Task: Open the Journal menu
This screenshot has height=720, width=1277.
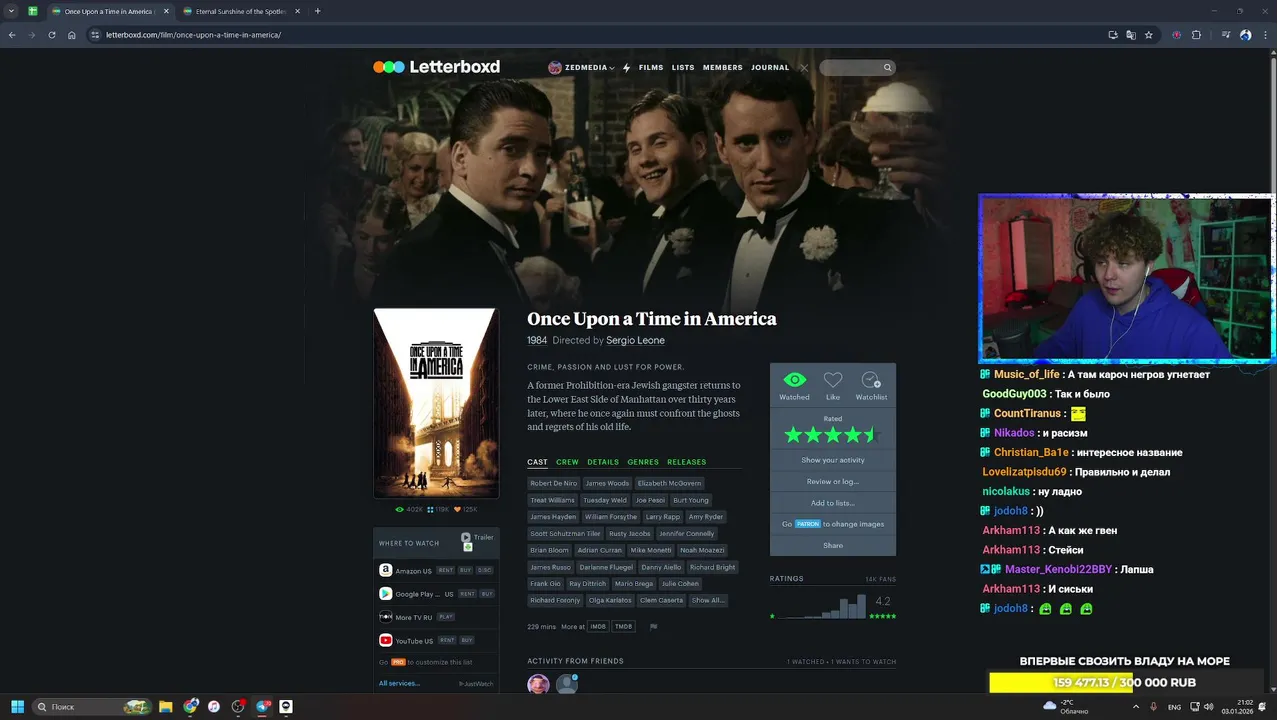Action: point(770,68)
